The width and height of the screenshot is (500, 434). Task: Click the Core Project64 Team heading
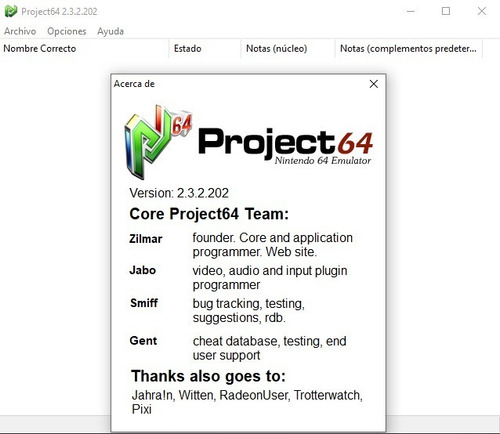[209, 214]
